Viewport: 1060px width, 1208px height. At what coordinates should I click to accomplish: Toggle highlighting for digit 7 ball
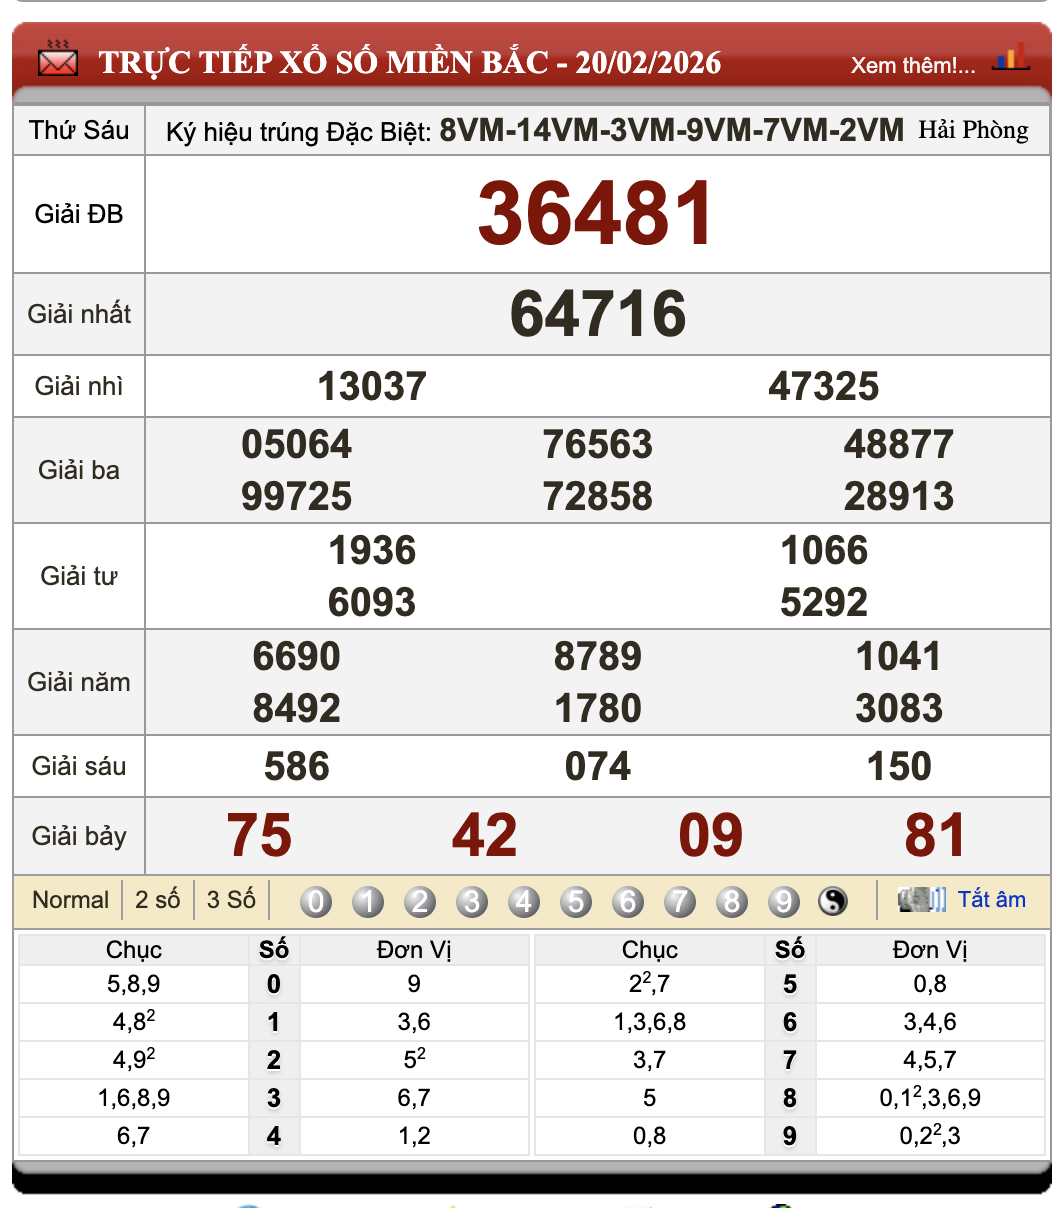pos(679,901)
